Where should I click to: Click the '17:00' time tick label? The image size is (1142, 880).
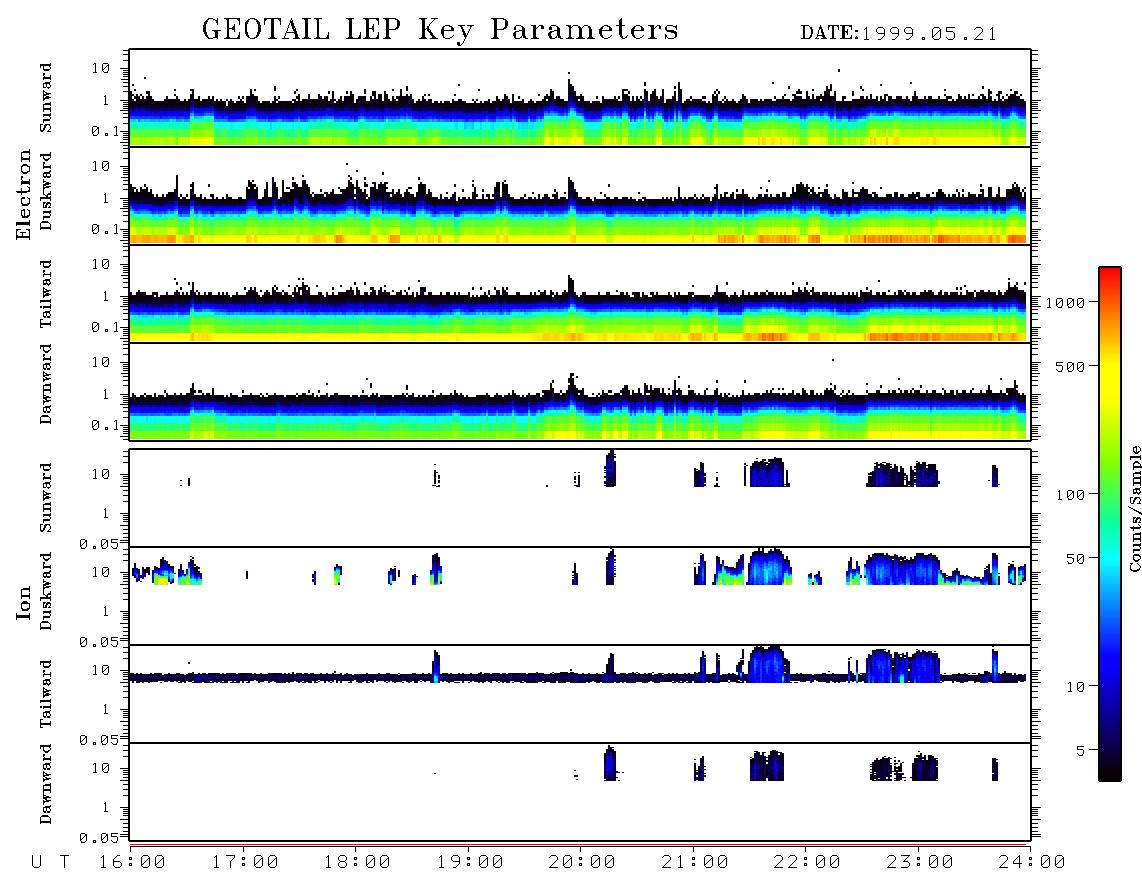[245, 863]
